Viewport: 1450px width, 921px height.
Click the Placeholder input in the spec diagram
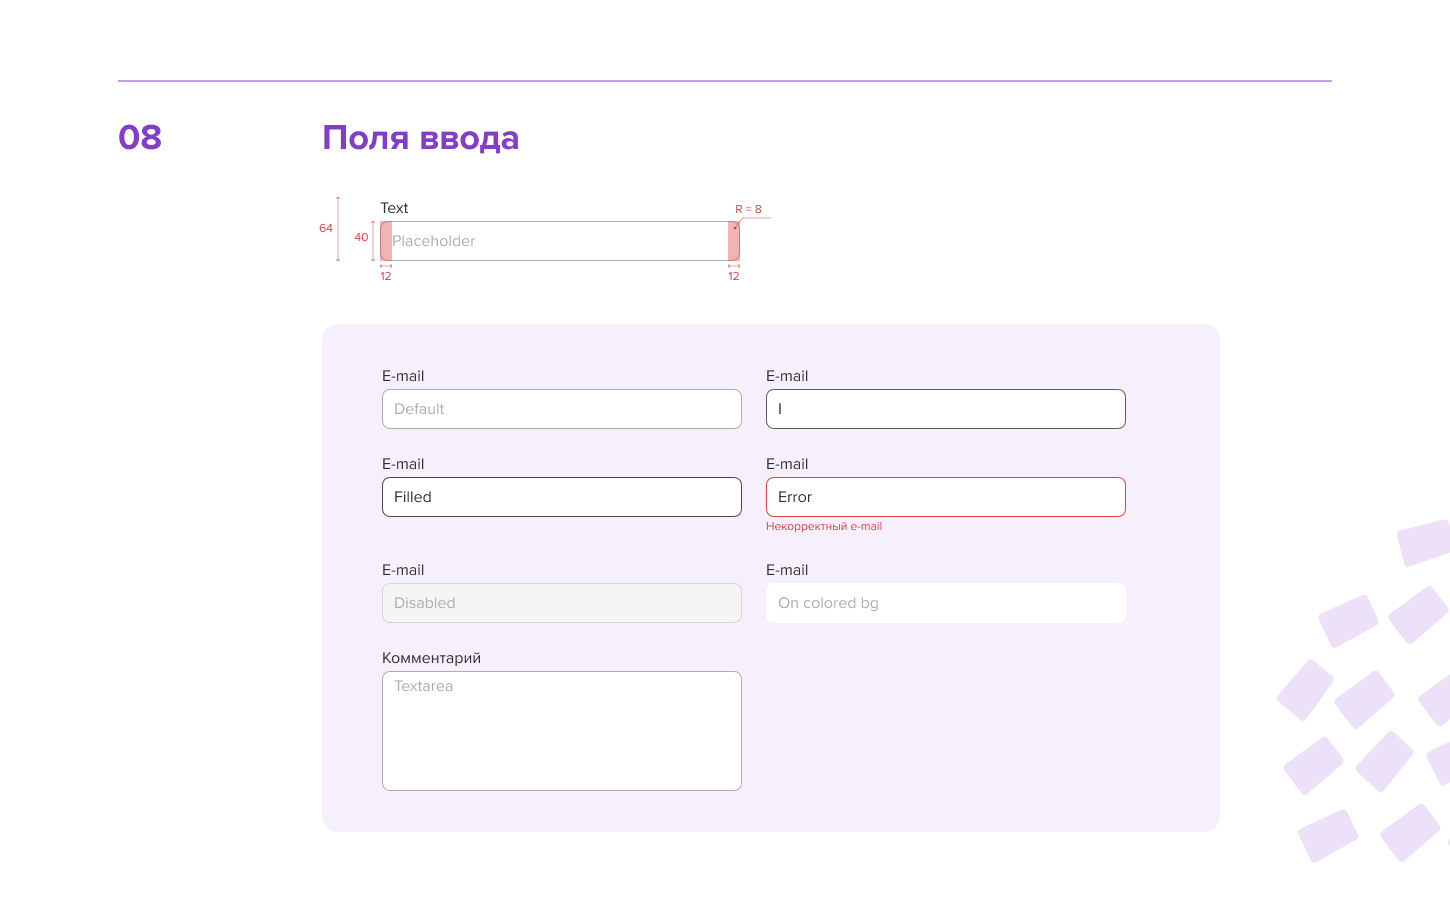(559, 241)
